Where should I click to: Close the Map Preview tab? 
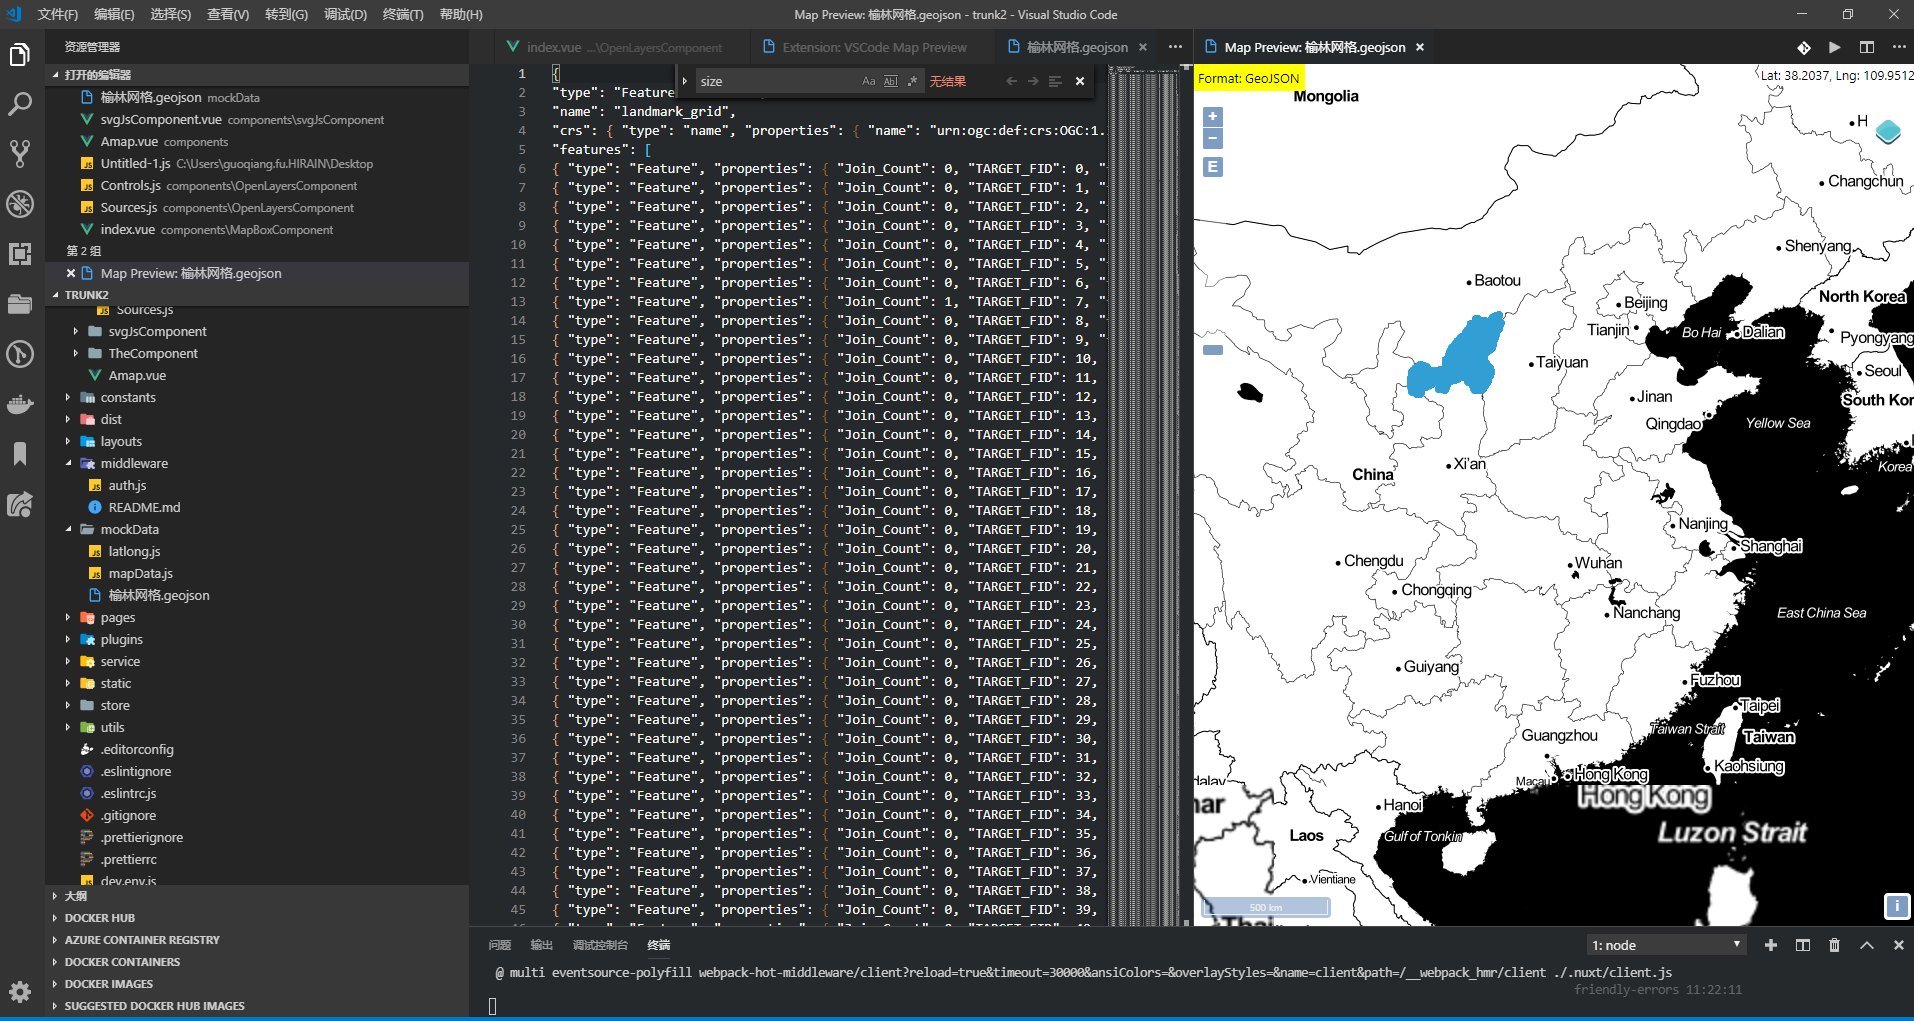[1419, 47]
